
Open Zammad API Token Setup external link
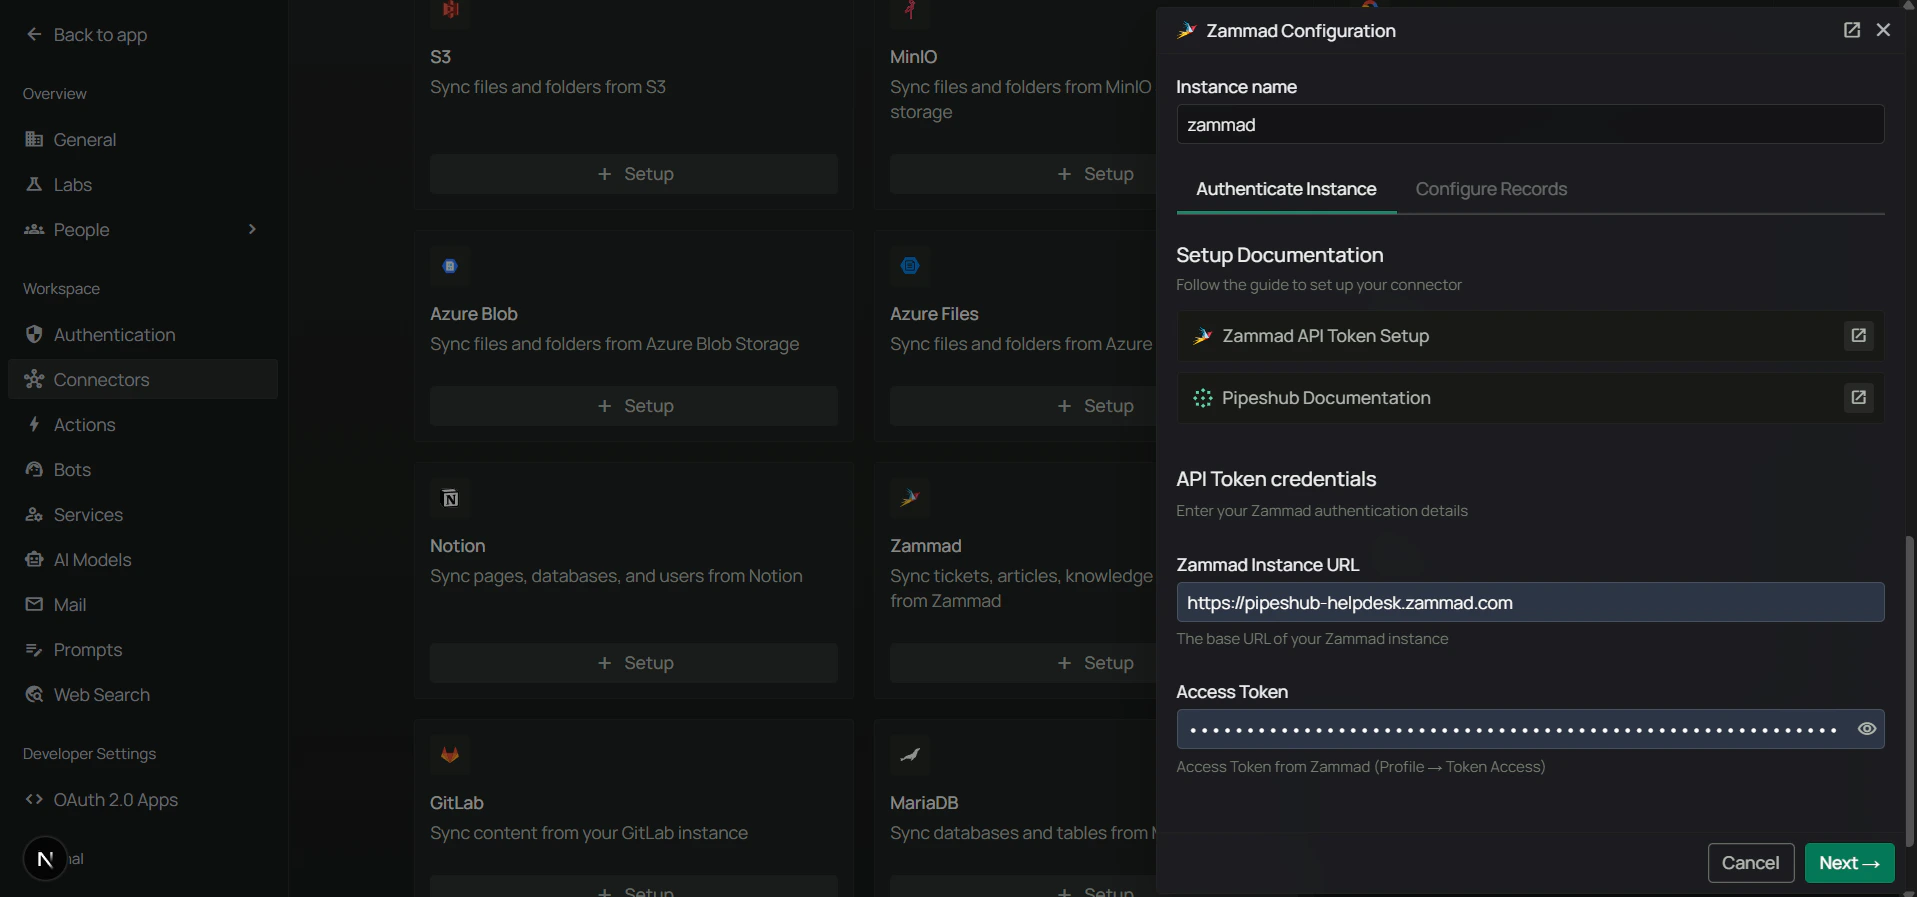[1859, 336]
